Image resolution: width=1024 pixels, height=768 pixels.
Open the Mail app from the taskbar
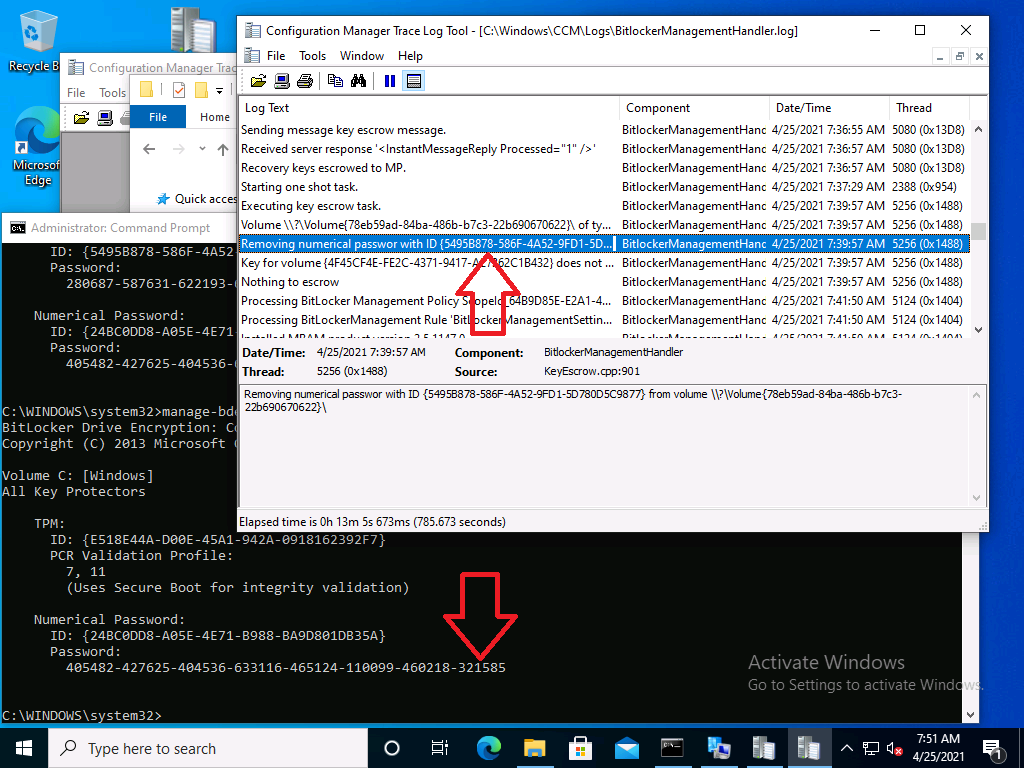pos(626,748)
